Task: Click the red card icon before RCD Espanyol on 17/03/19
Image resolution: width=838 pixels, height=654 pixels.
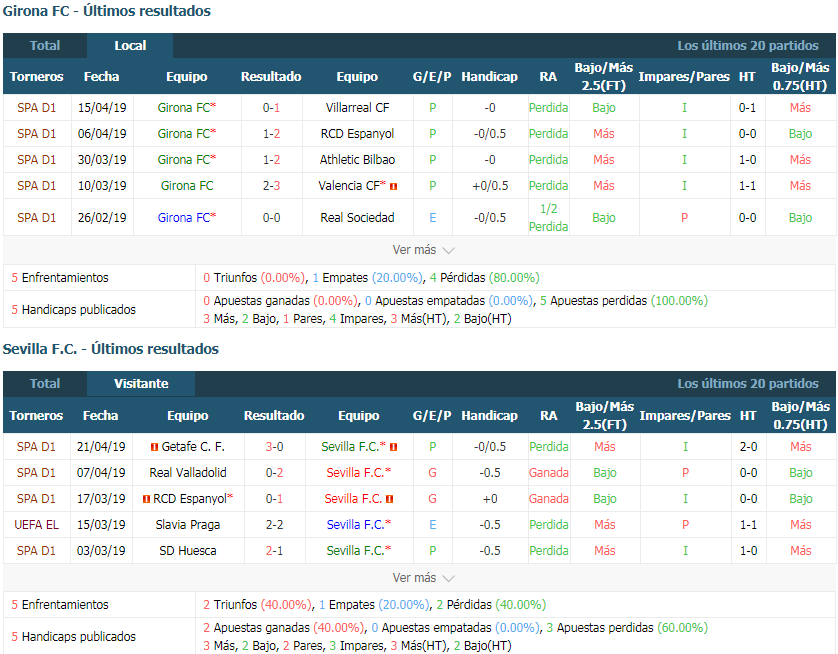Action: pyautogui.click(x=146, y=499)
